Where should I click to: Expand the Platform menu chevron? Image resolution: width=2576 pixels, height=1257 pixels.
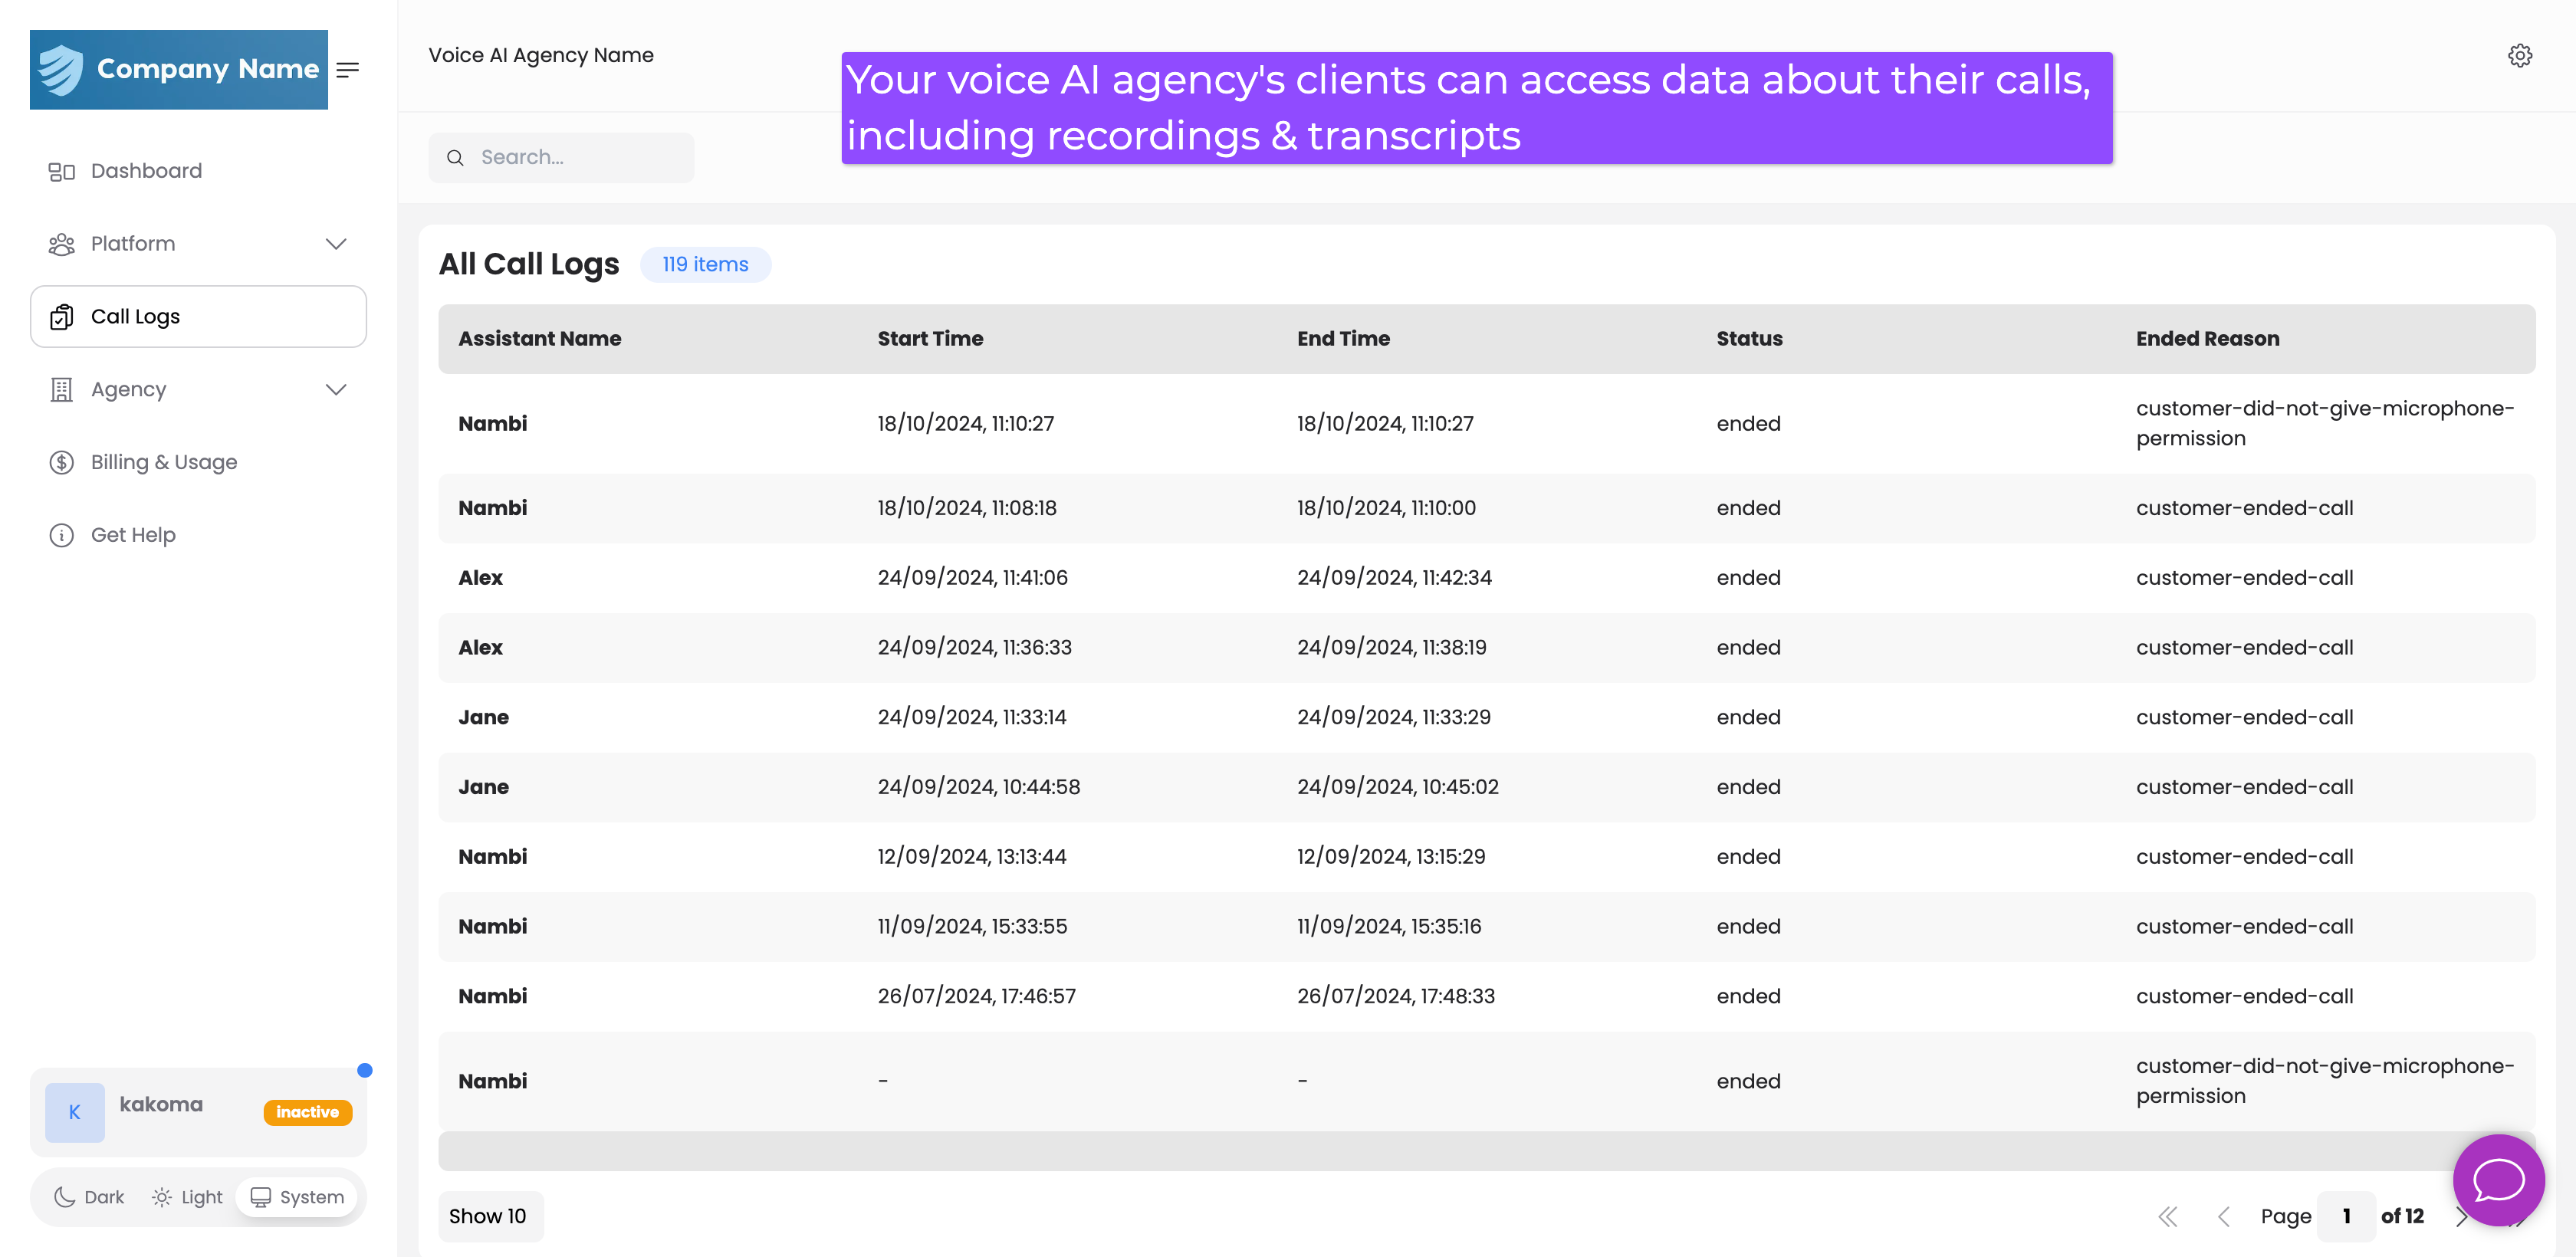click(336, 244)
